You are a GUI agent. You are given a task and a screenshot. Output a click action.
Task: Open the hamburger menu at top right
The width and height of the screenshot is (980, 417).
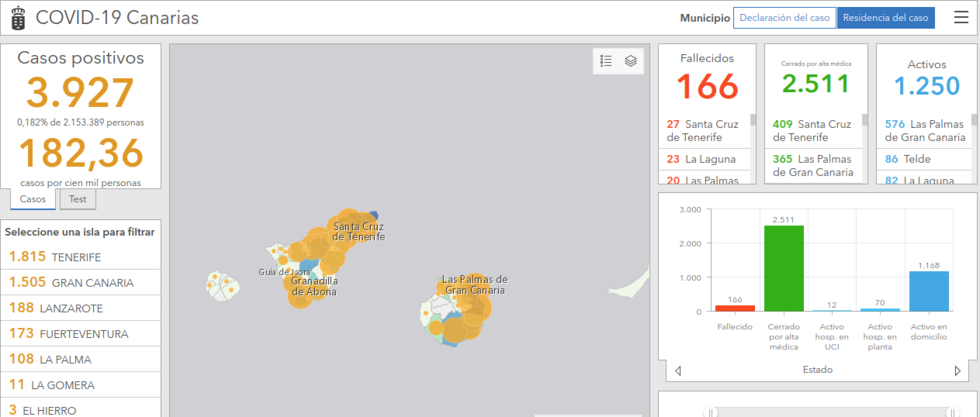coord(961,18)
